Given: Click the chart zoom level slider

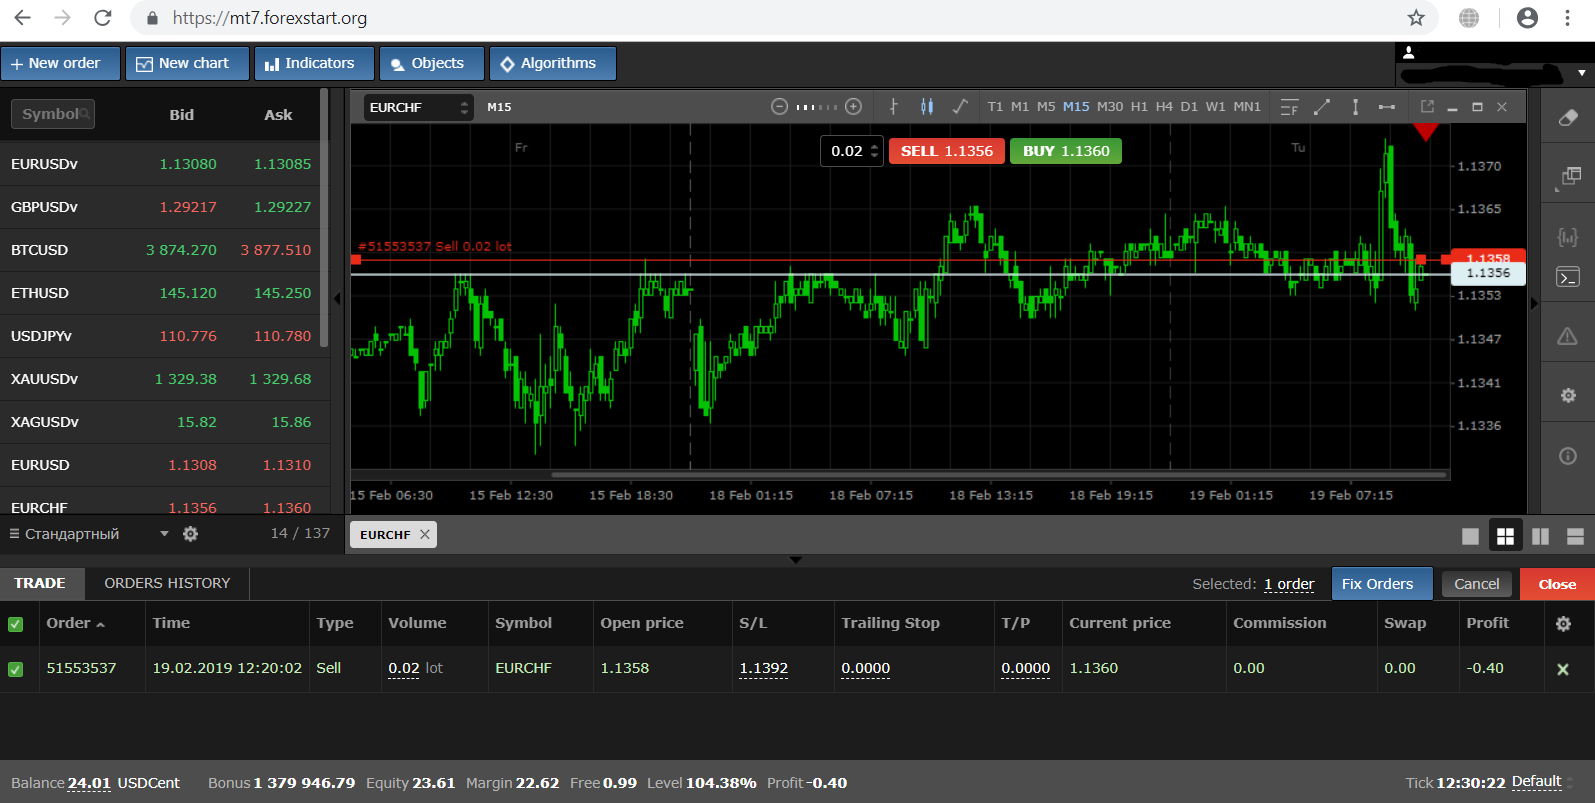Looking at the screenshot, I should (817, 107).
